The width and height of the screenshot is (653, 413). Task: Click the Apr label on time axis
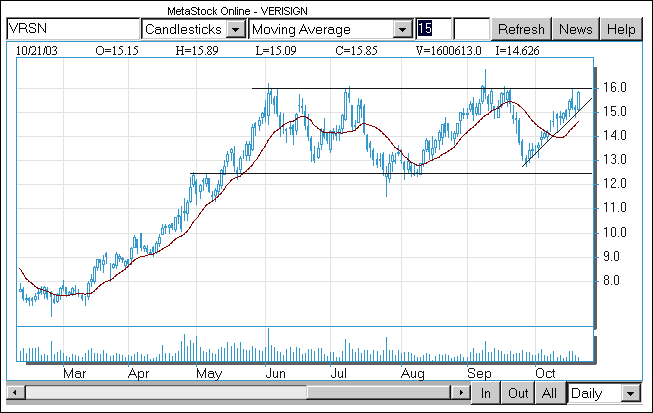(x=138, y=373)
